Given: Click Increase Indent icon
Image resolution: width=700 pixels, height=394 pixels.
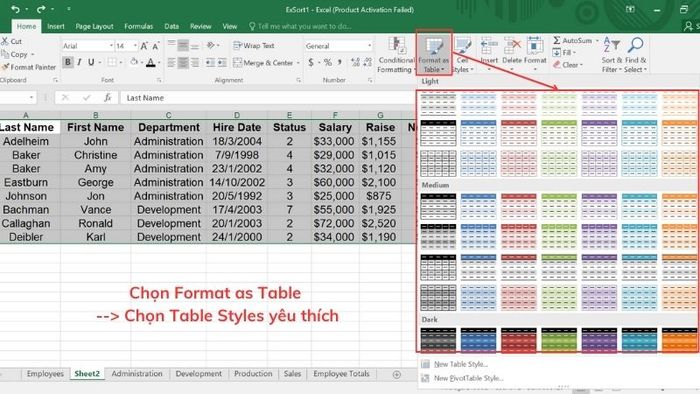Looking at the screenshot, I should 222,63.
